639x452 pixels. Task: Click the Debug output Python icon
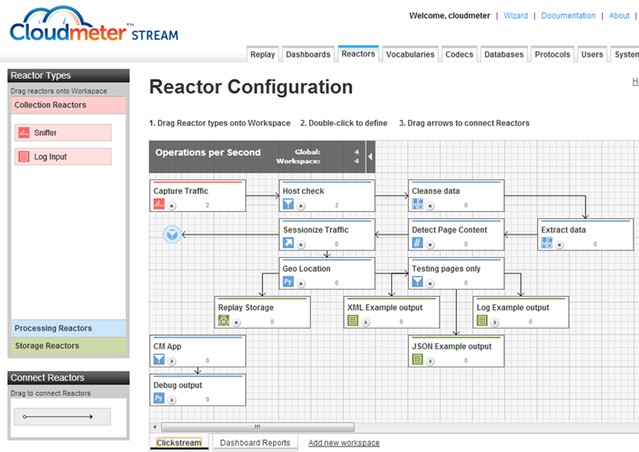[159, 398]
